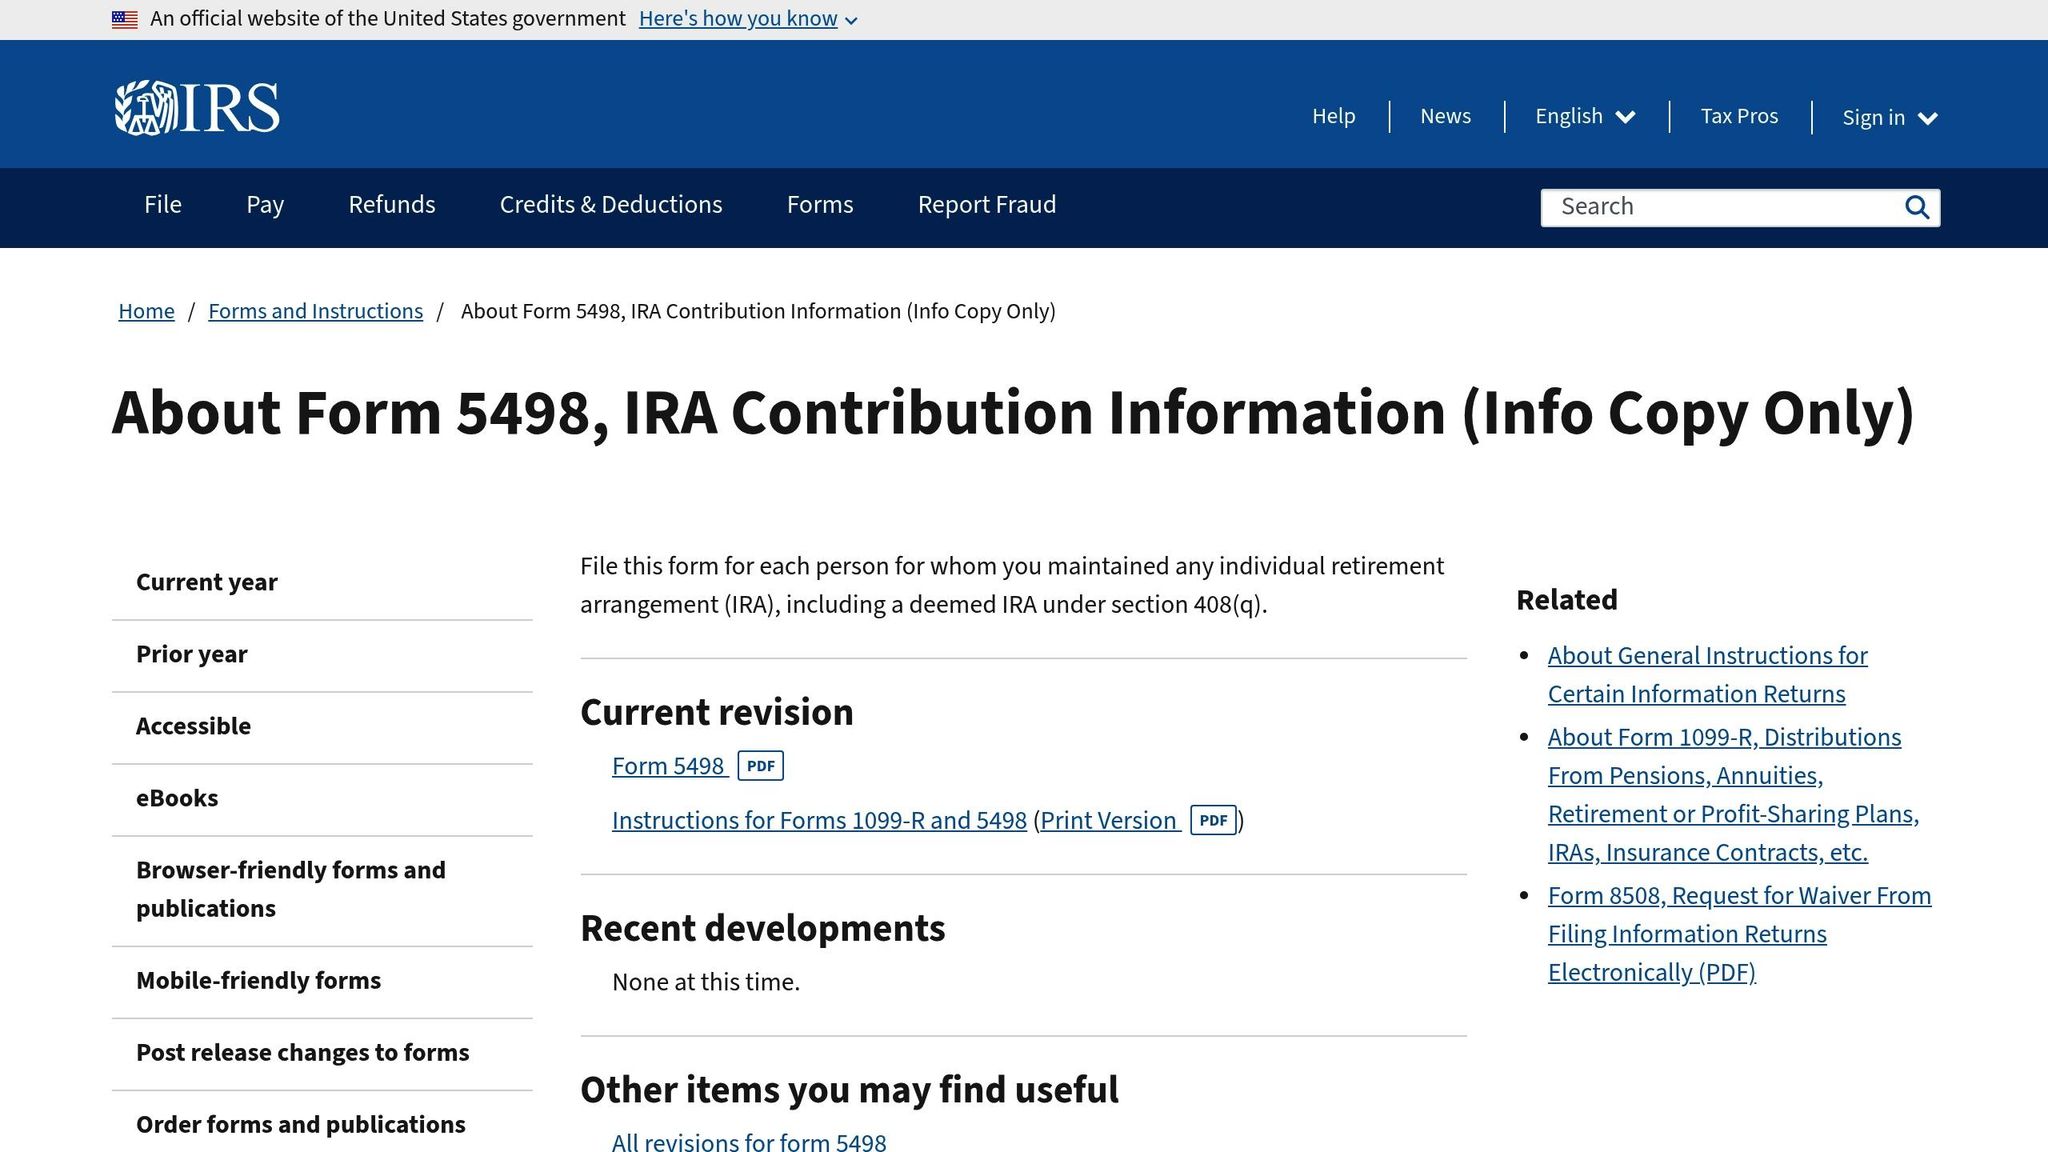The image size is (2048, 1152).
Task: Click Report Fraud in navigation bar
Action: coord(986,205)
